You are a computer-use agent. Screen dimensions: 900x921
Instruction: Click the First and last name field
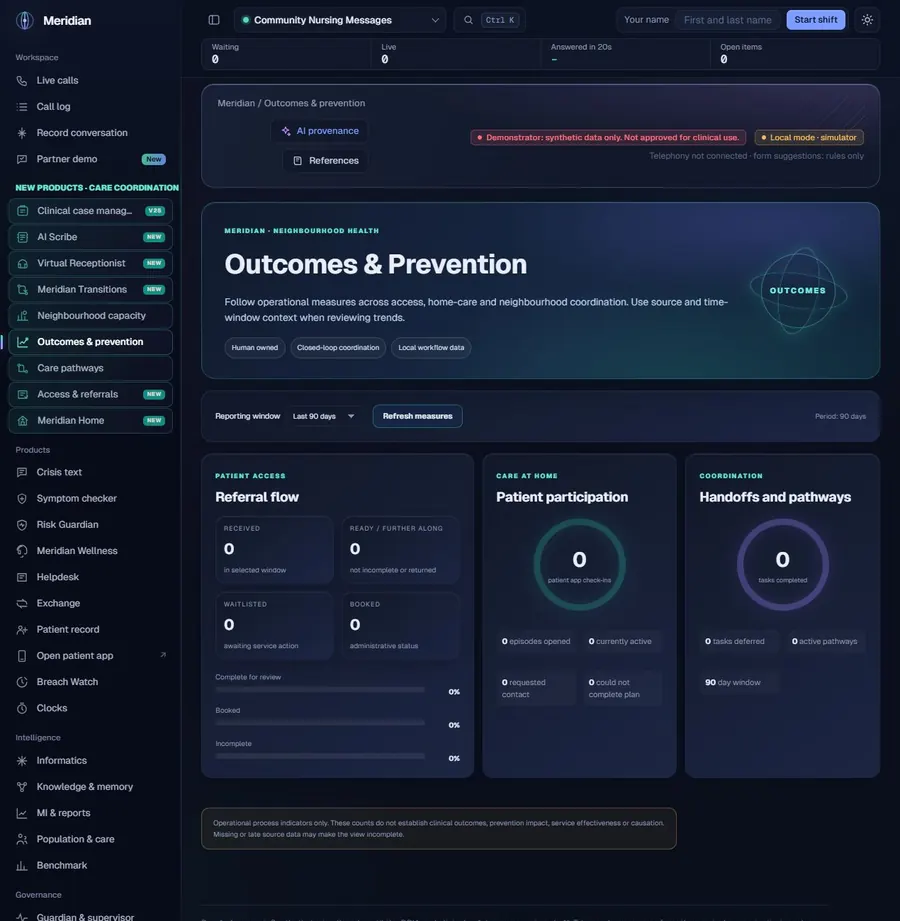[727, 20]
